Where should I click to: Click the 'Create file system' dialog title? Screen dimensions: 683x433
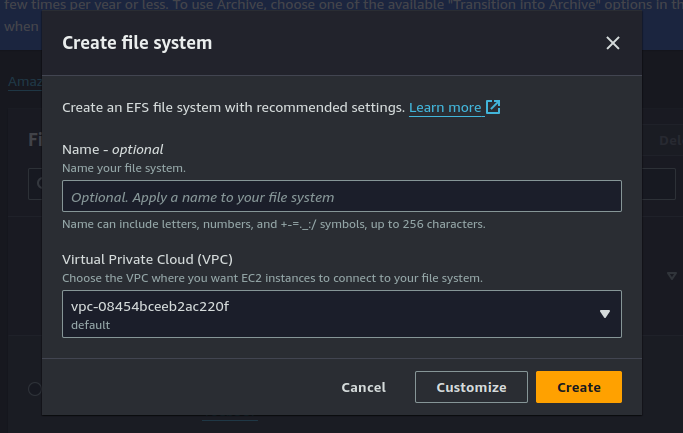[x=137, y=43]
